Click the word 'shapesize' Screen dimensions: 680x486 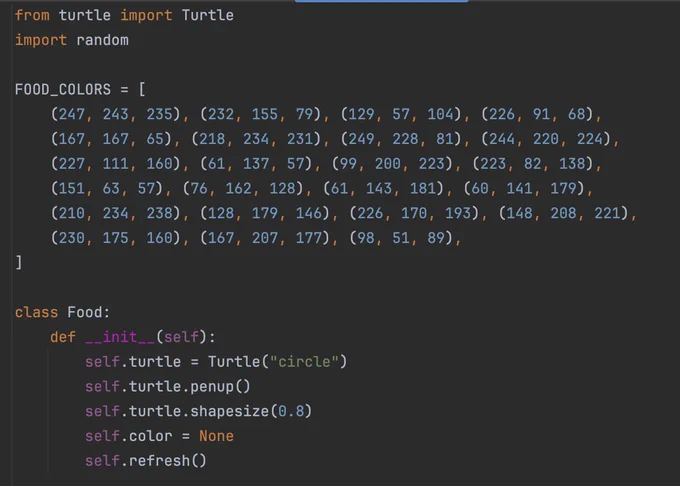point(229,411)
